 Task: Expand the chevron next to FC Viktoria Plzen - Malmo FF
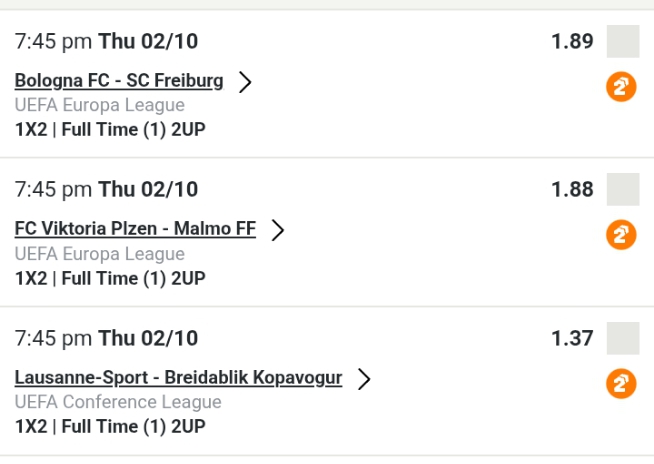[278, 230]
